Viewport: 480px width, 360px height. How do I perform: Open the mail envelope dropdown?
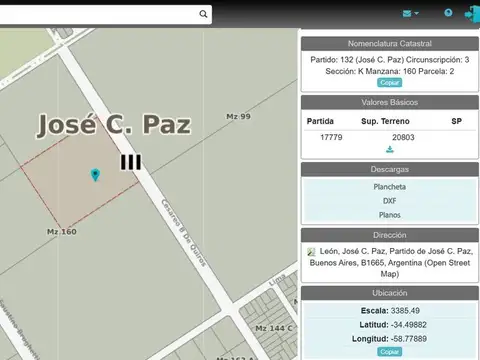coord(410,13)
